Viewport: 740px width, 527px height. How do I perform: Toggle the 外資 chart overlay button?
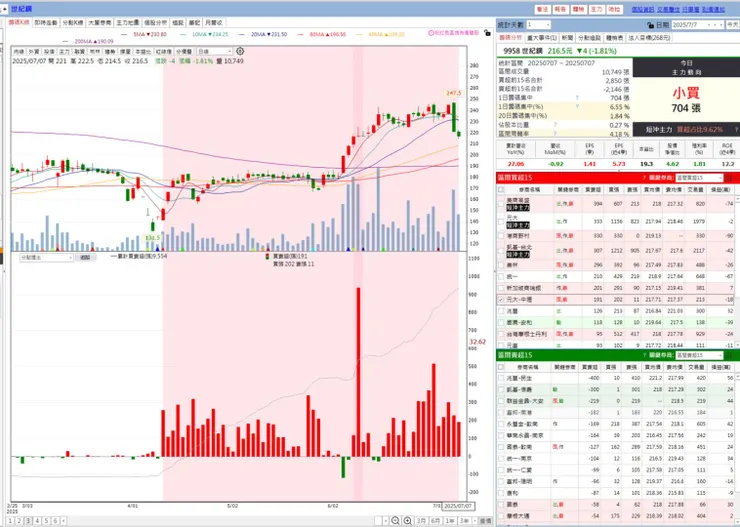[x=34, y=51]
